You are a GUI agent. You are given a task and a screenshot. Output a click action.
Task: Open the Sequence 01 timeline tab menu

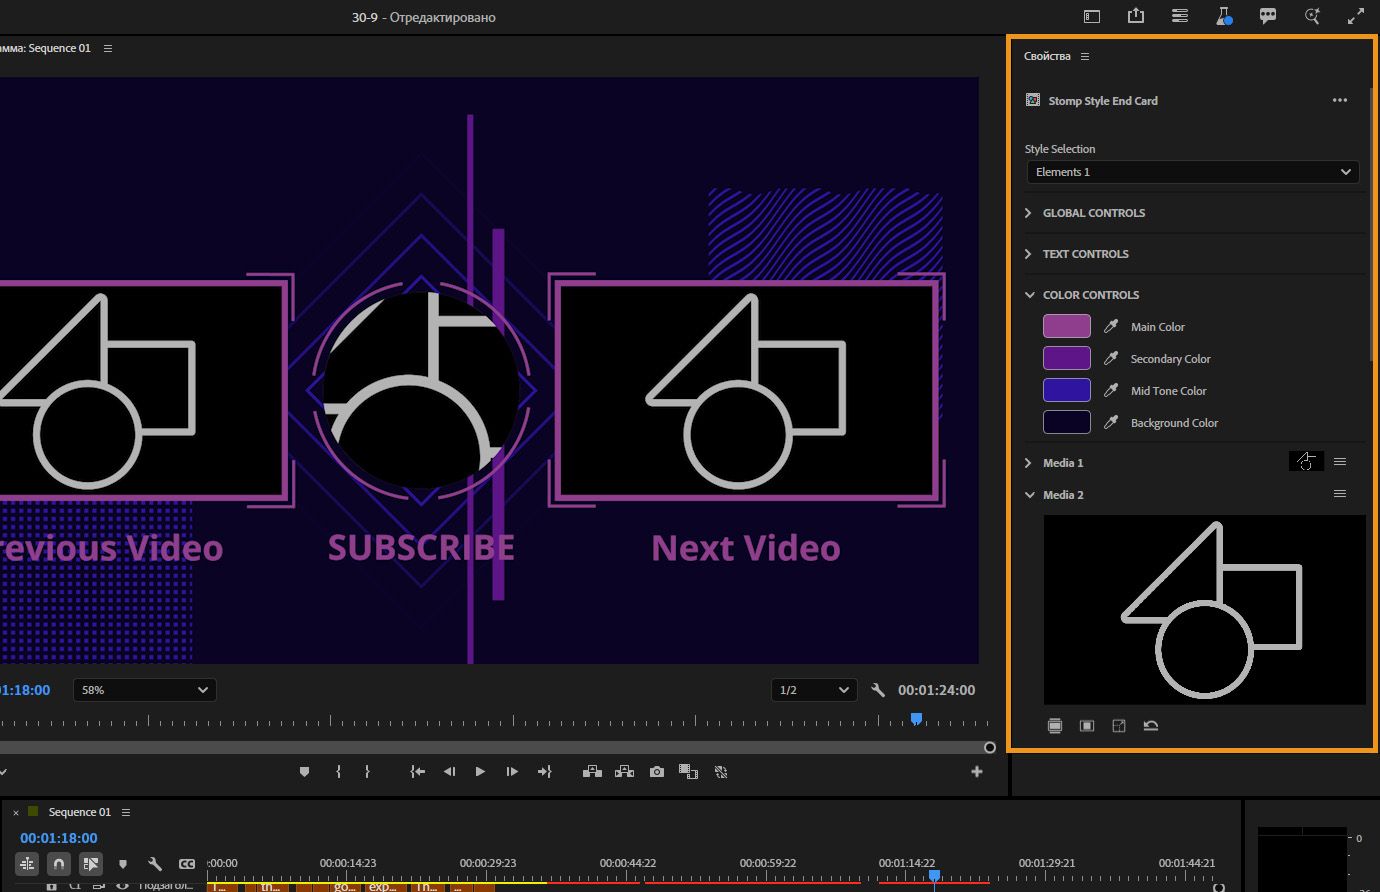point(126,812)
